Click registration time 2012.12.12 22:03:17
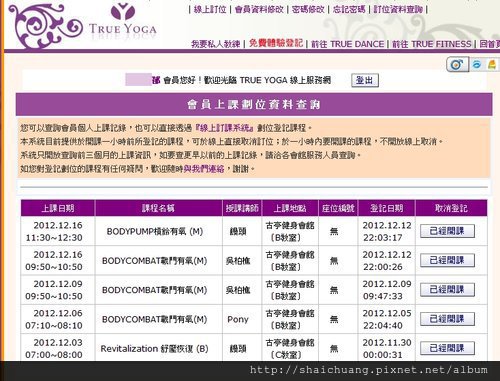The height and width of the screenshot is (381, 500). tap(387, 231)
